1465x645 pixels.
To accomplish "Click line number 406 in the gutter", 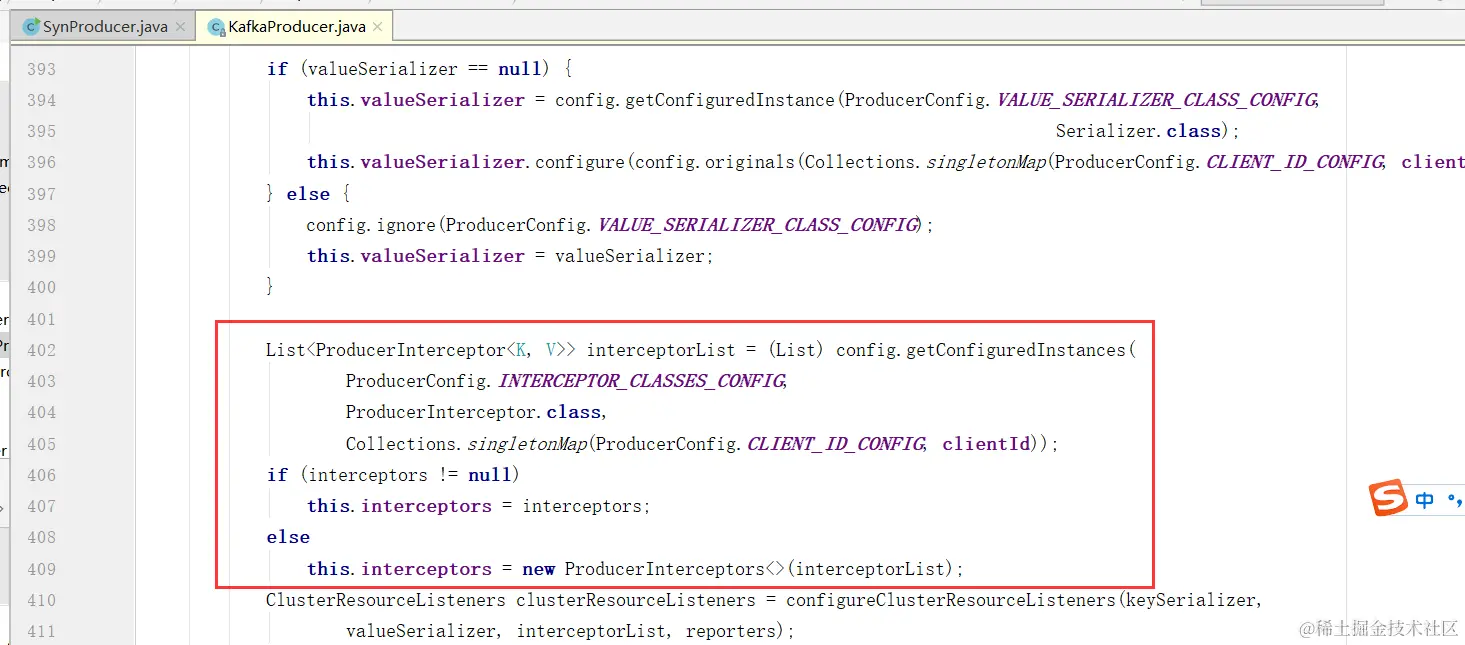I will (x=41, y=475).
